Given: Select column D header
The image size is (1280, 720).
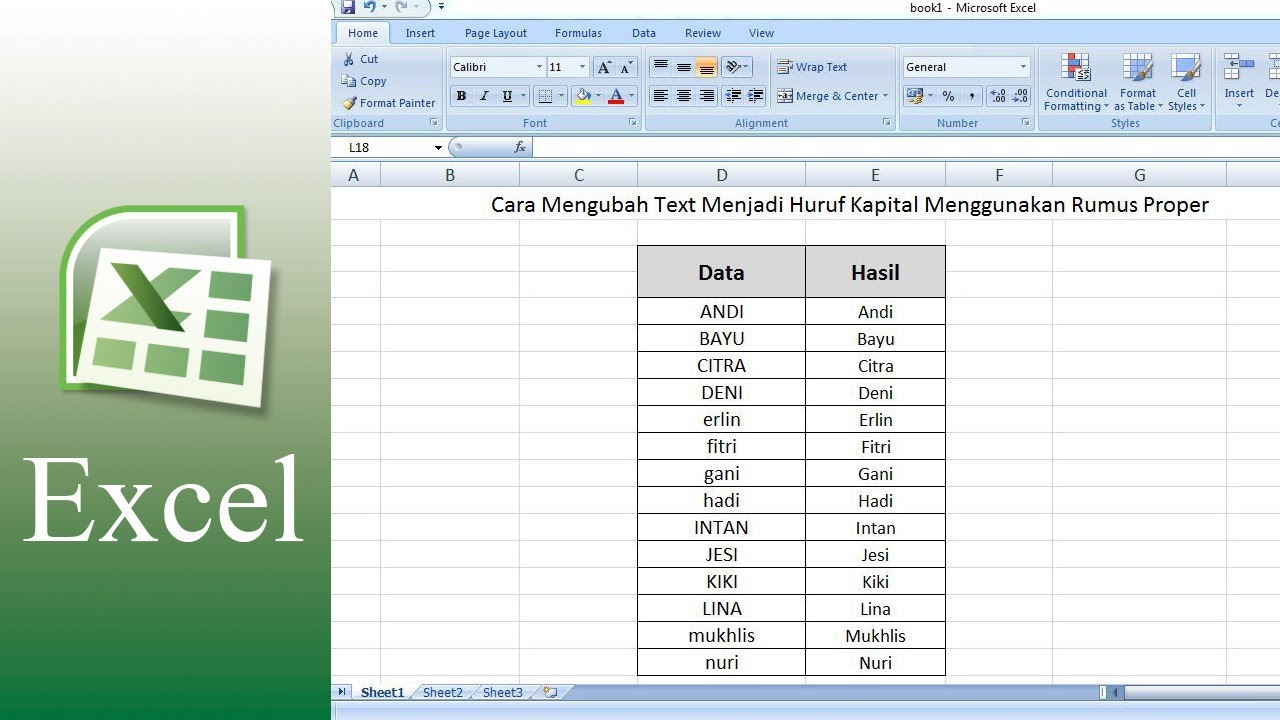Looking at the screenshot, I should point(722,175).
